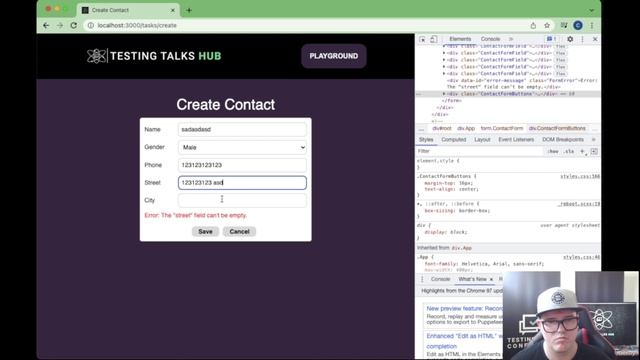Open the drawer three-dot menu

(x=422, y=279)
